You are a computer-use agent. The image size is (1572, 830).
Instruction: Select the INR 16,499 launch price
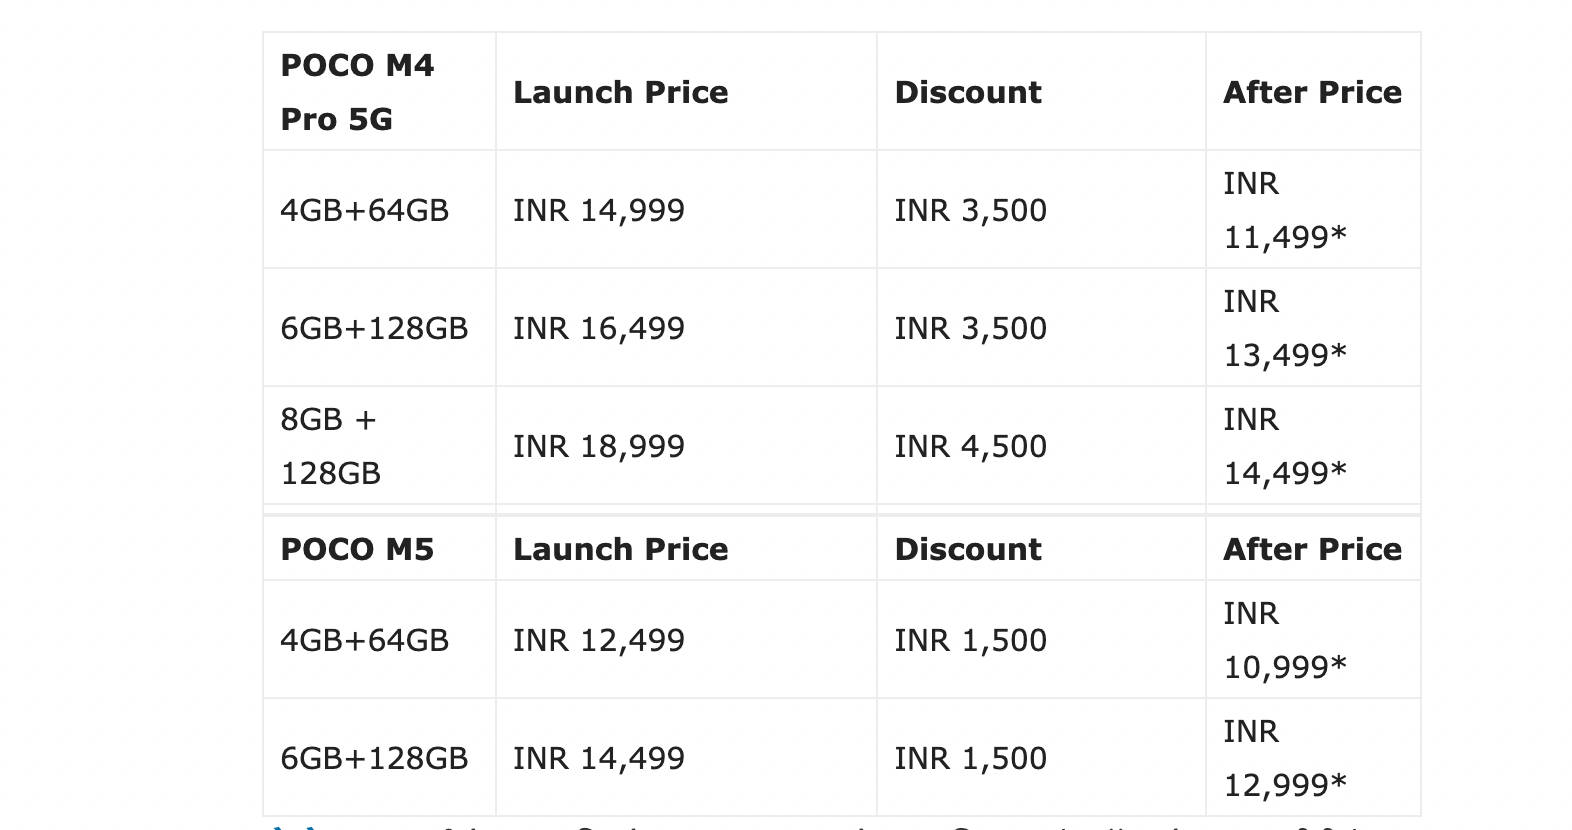[x=598, y=328]
